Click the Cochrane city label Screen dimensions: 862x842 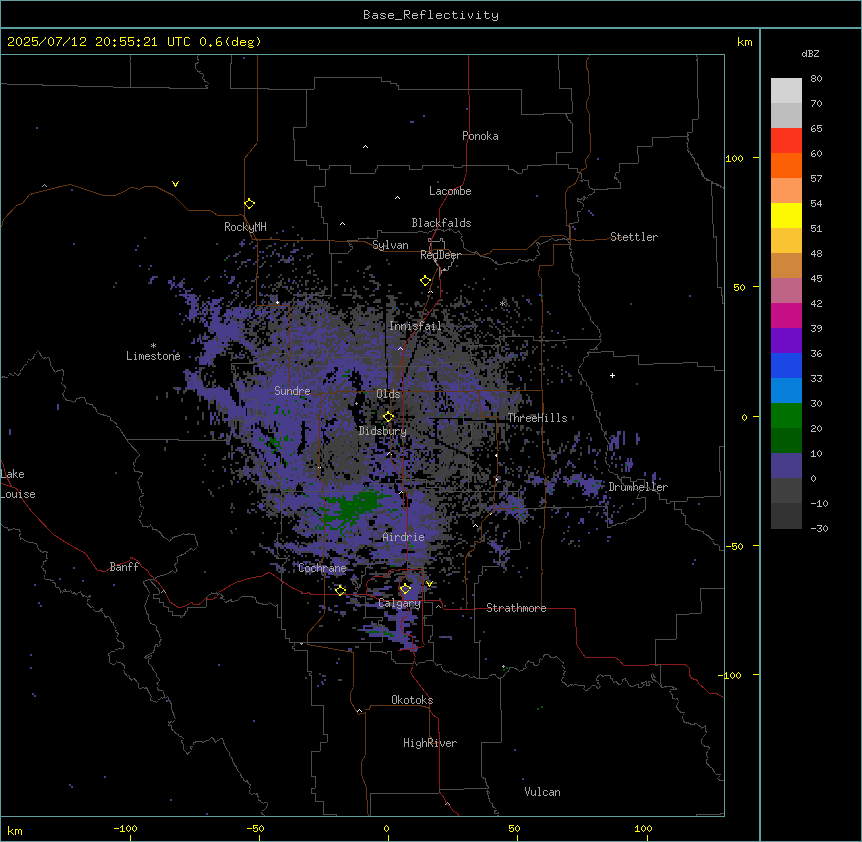pyautogui.click(x=322, y=568)
